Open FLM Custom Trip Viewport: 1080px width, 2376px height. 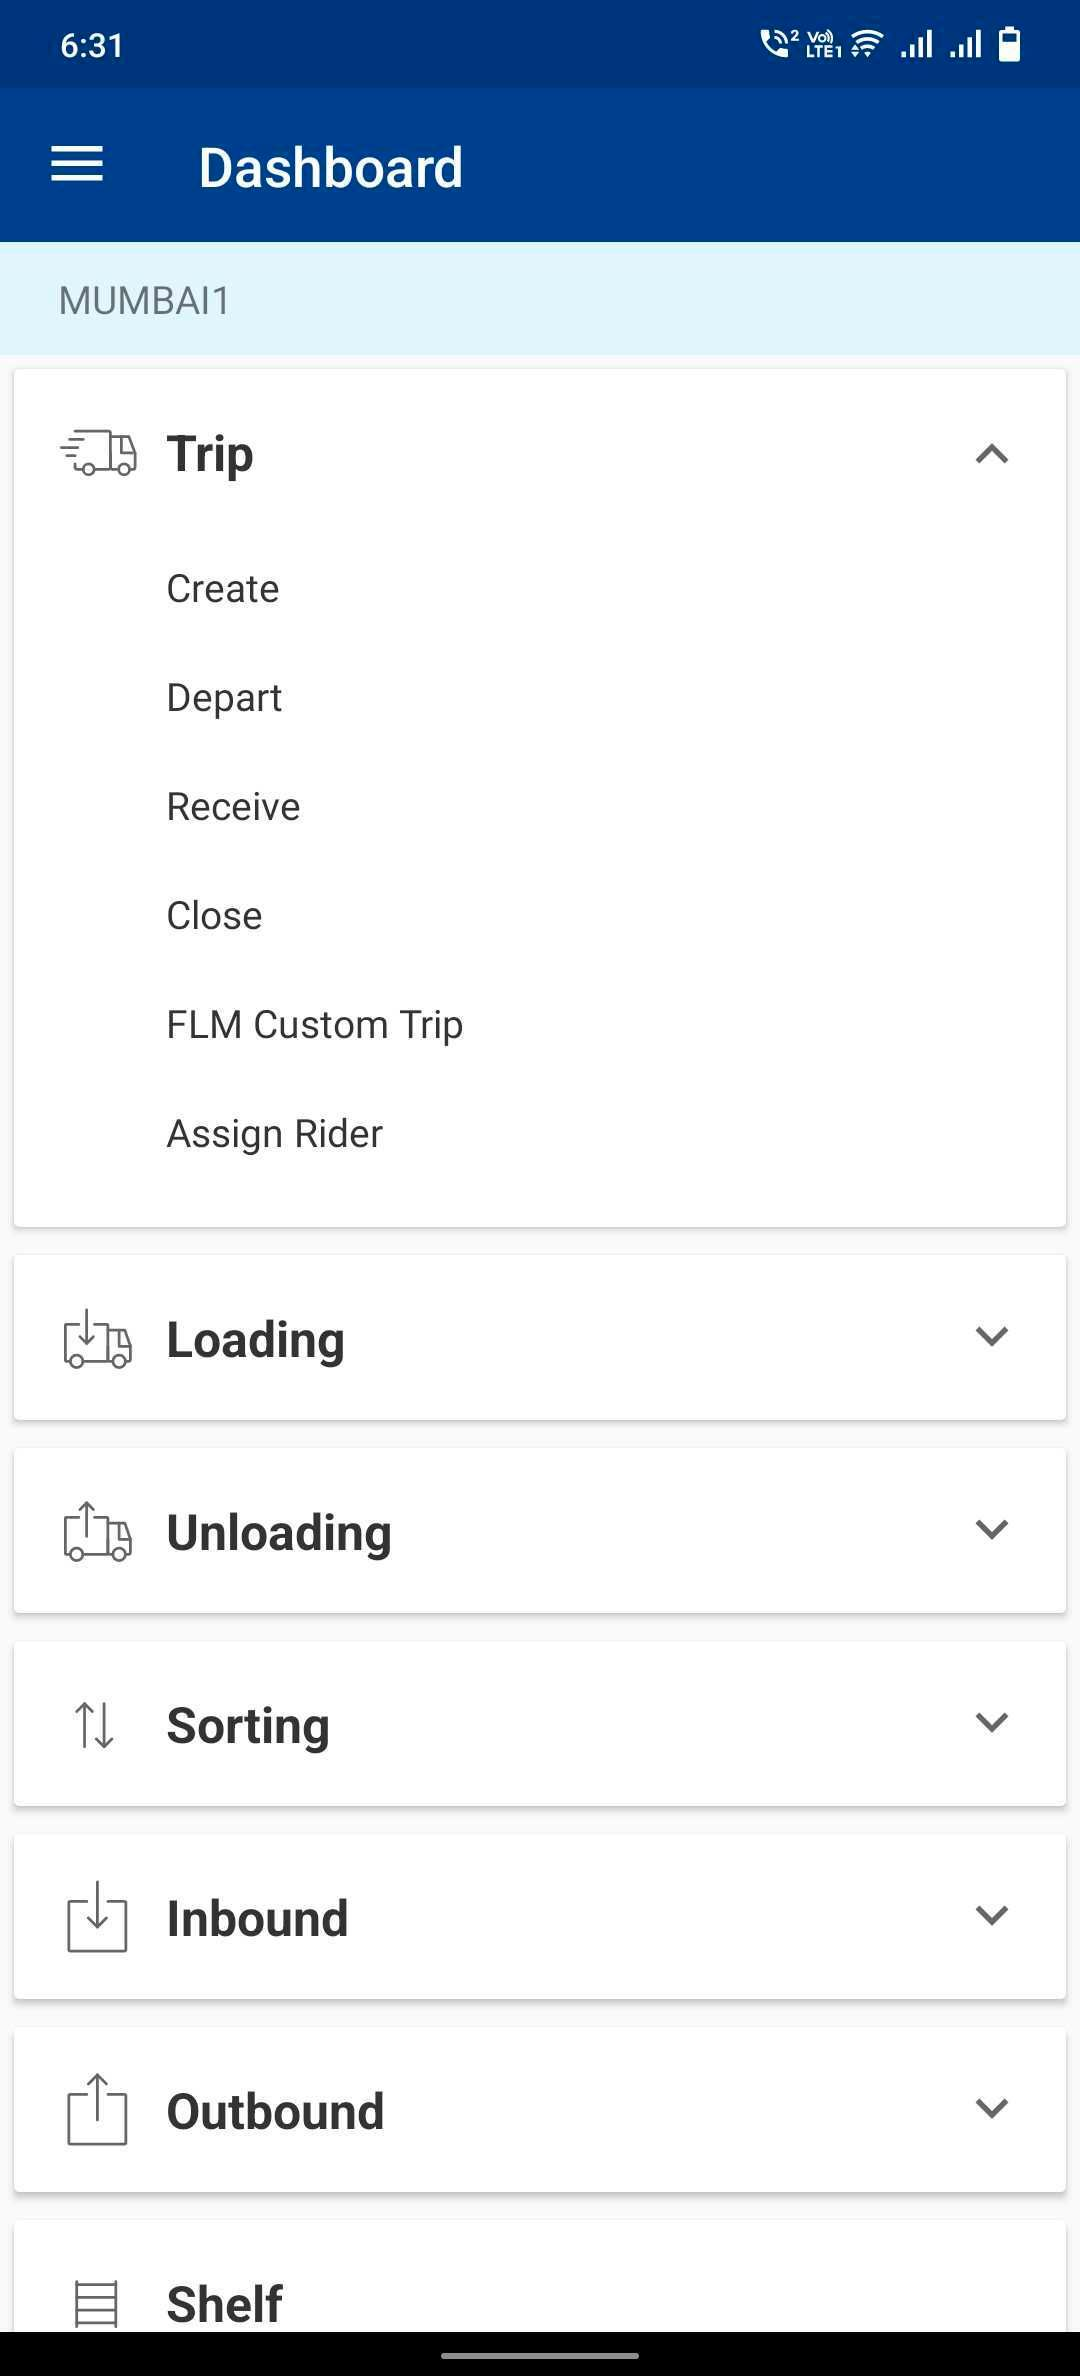[x=314, y=1025]
